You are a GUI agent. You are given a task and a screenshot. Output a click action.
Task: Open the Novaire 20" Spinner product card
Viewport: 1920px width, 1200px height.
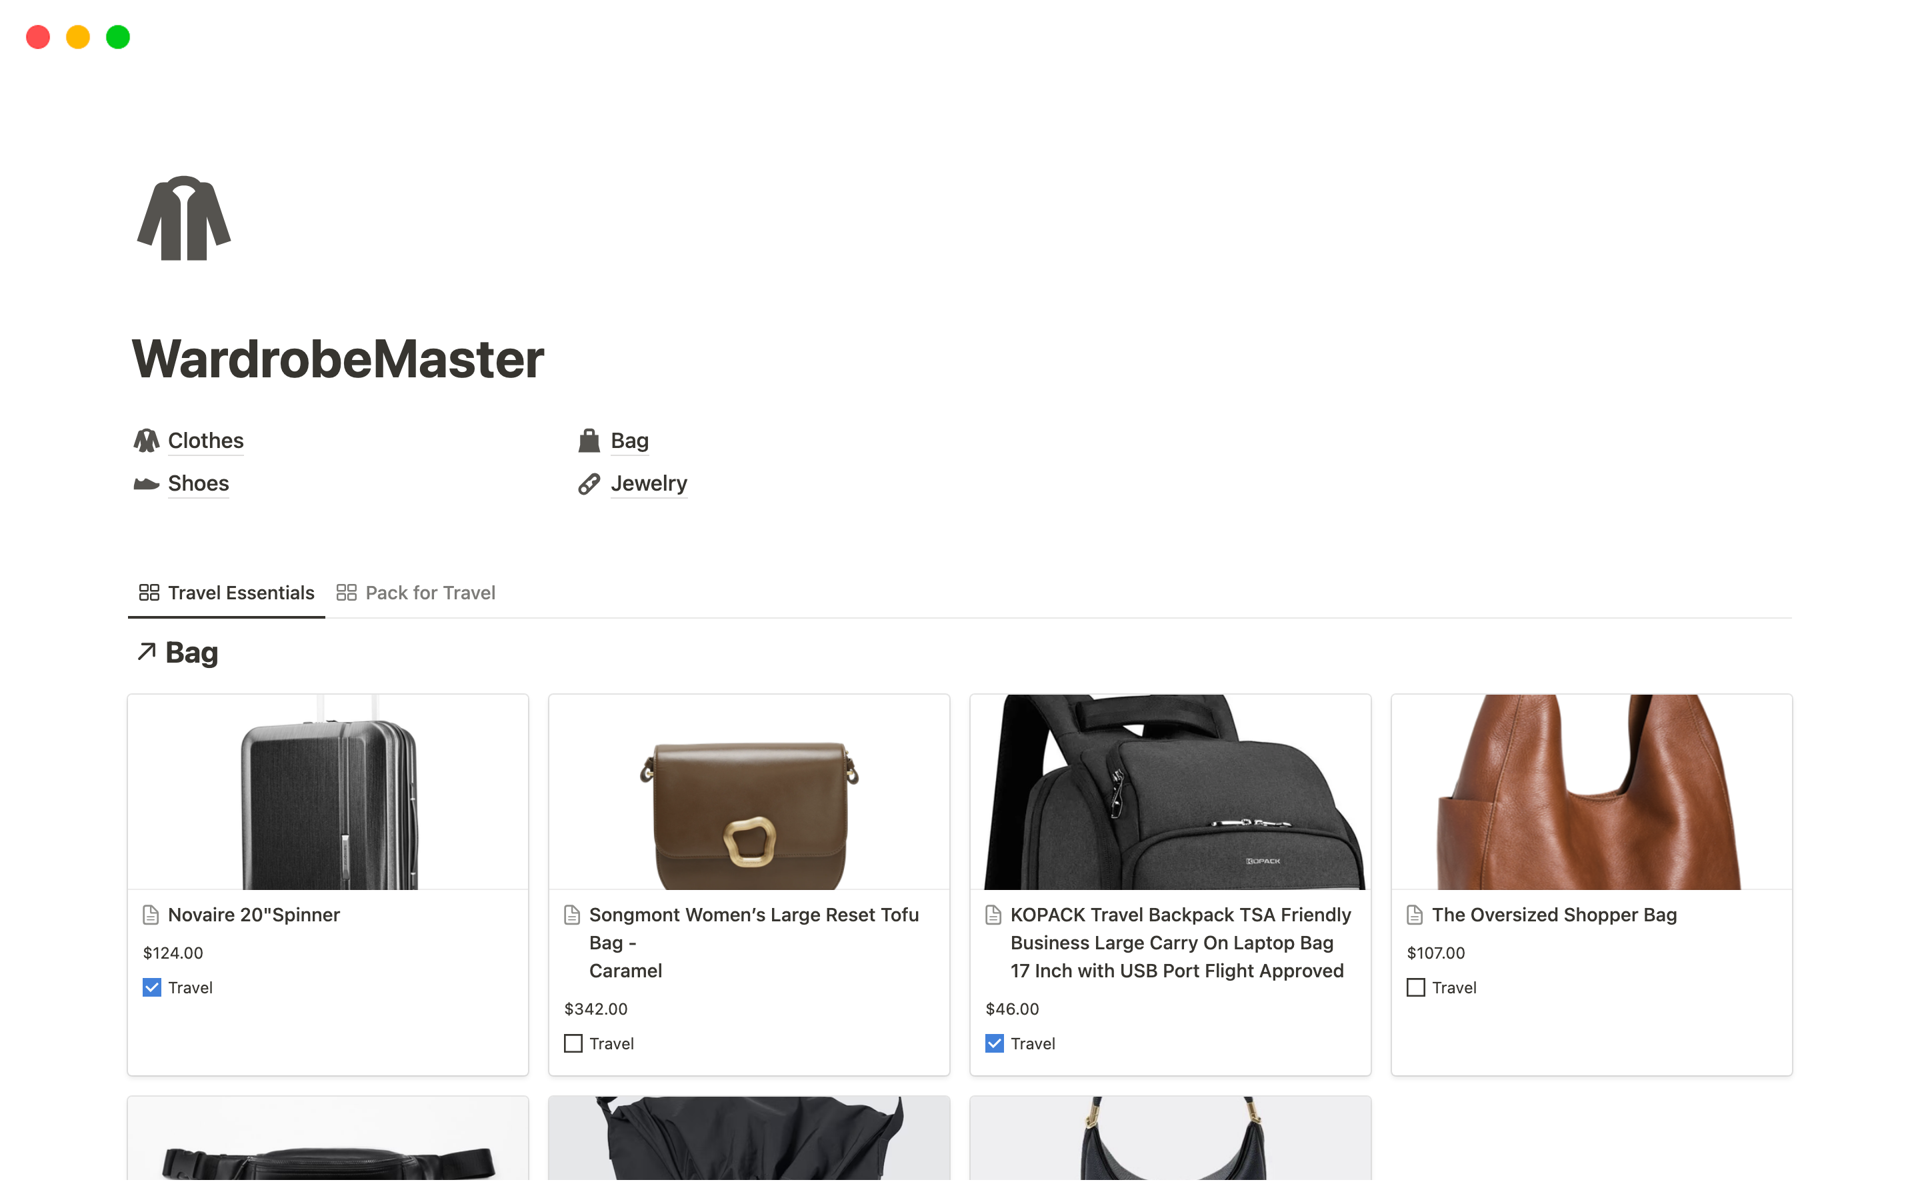pyautogui.click(x=252, y=912)
